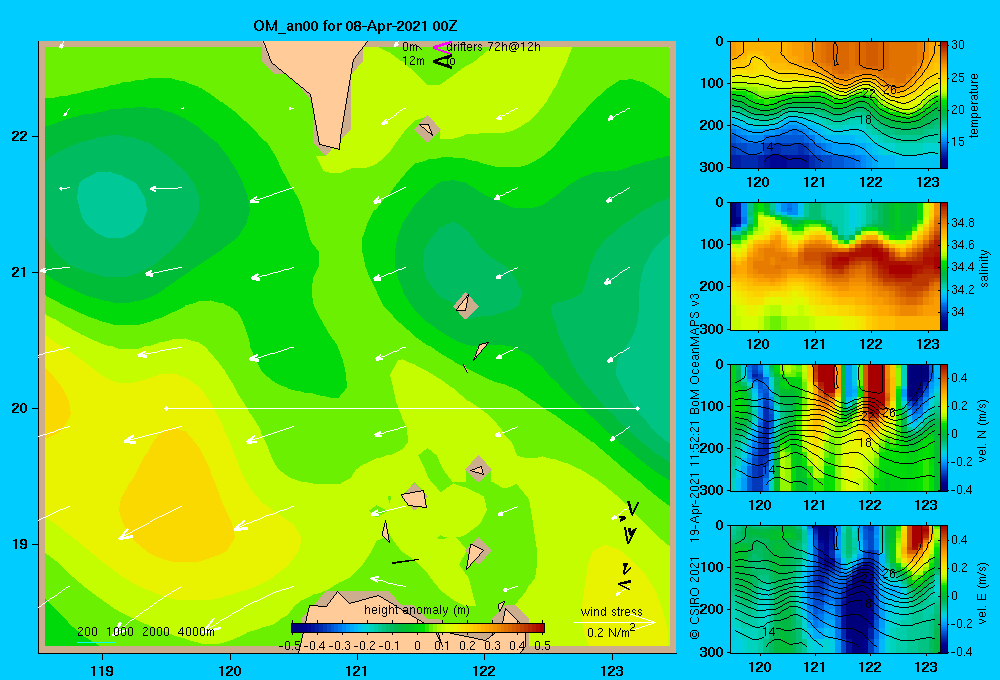Click the temperature color scale bar
Image resolution: width=1000 pixels, height=680 pixels.
pos(944,105)
